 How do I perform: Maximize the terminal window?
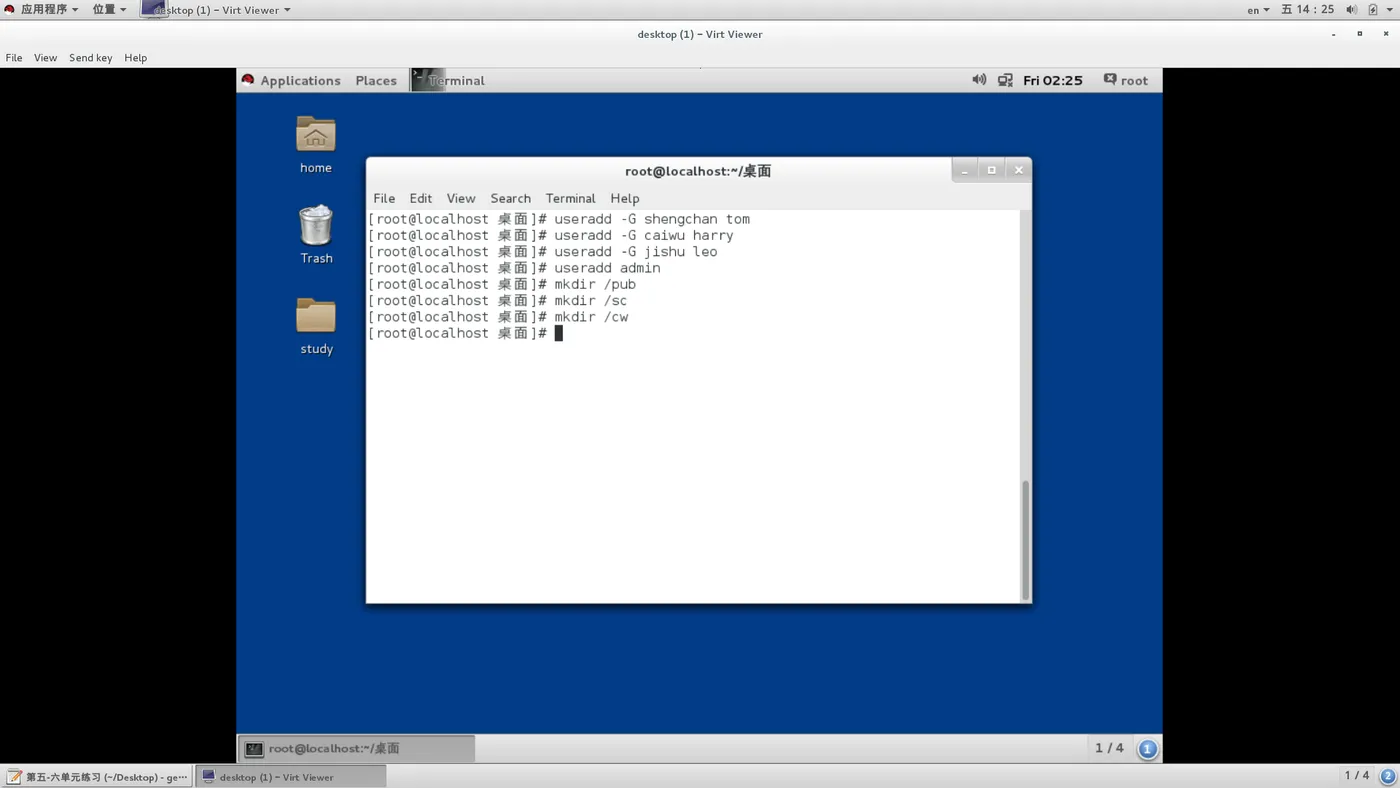pyautogui.click(x=991, y=170)
